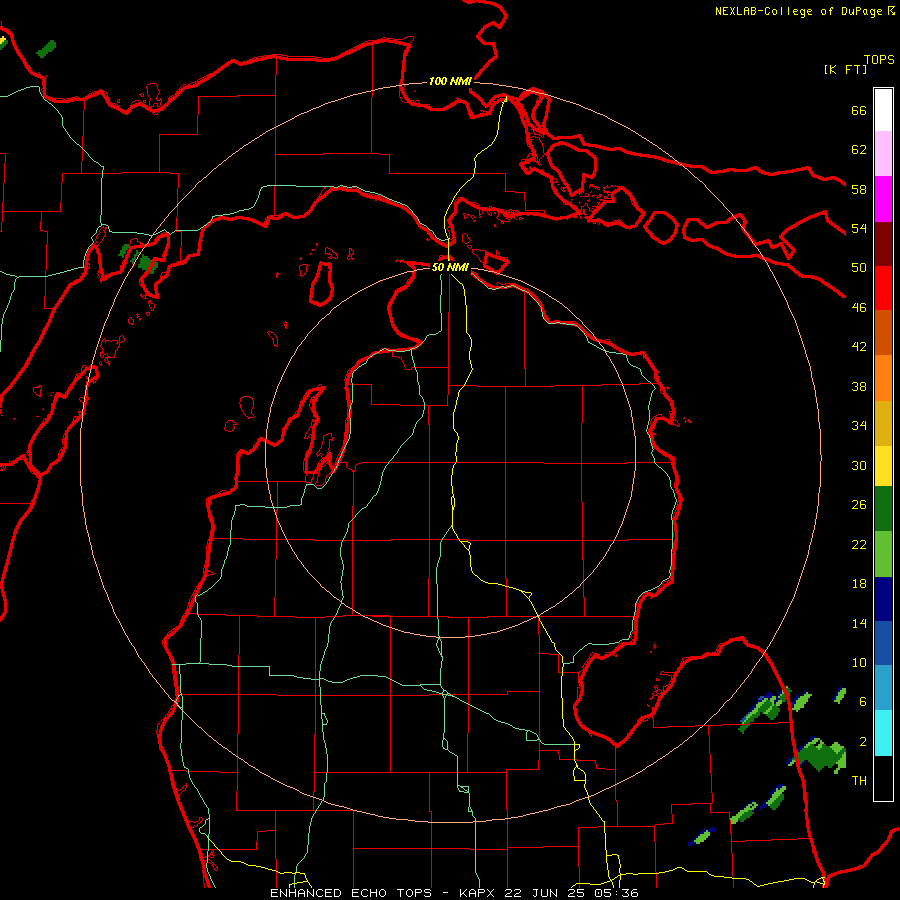900x900 pixels.
Task: Click the navy blue legend segment
Action: (x=883, y=599)
